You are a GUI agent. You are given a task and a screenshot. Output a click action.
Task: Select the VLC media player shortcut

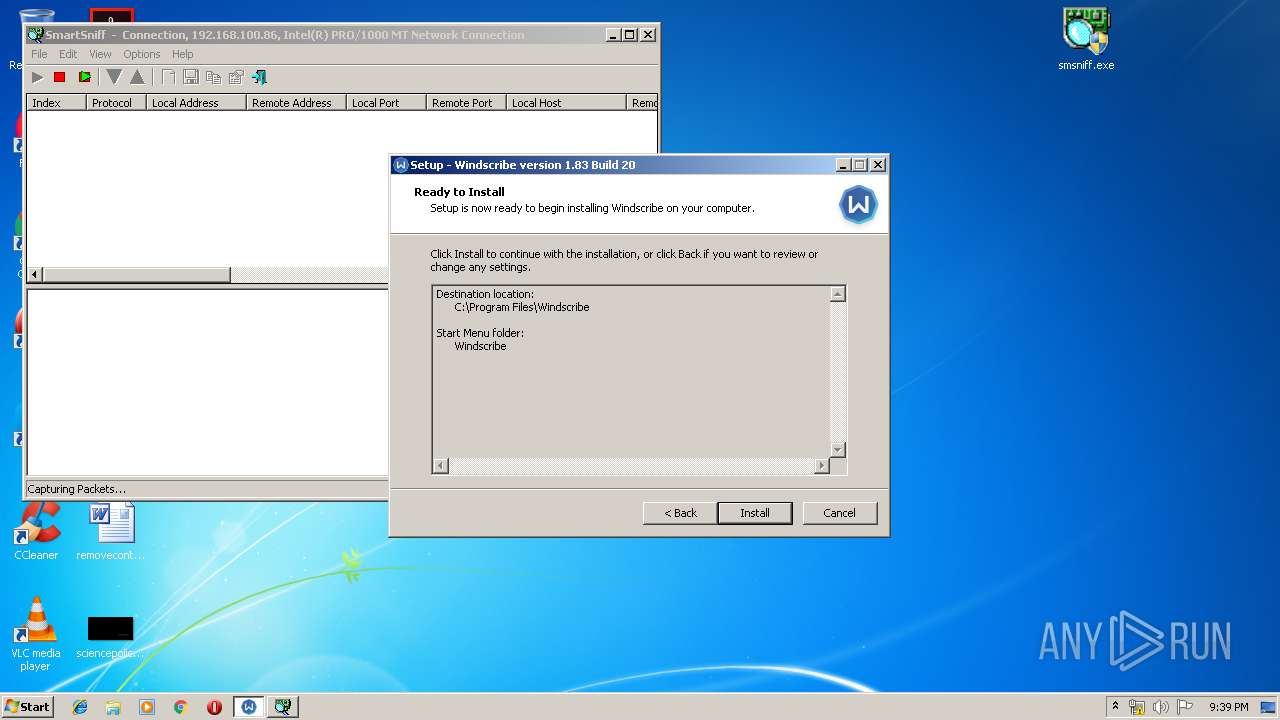(36, 634)
